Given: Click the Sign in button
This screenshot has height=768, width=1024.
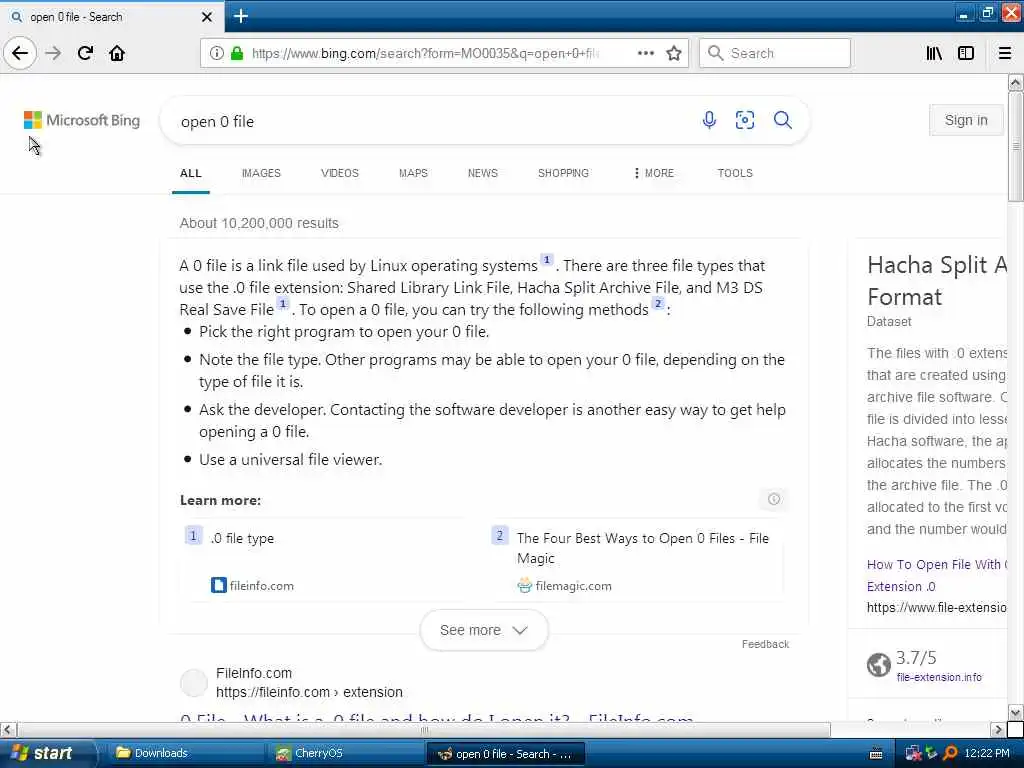Looking at the screenshot, I should coord(966,120).
